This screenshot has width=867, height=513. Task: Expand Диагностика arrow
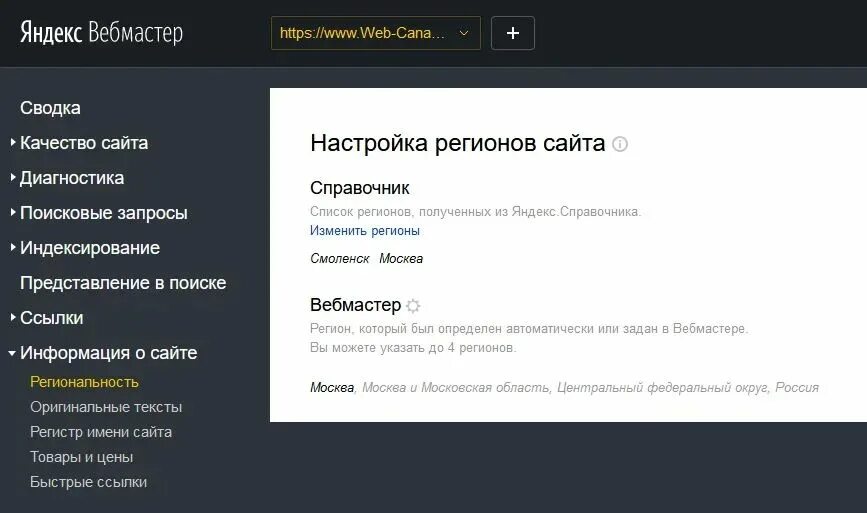tap(13, 177)
